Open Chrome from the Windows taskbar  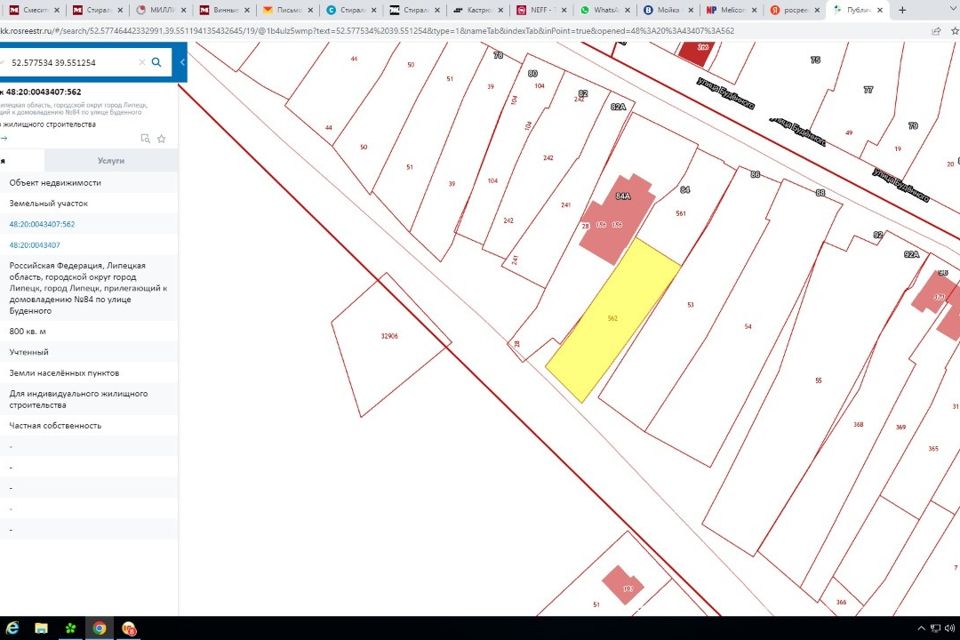[99, 628]
